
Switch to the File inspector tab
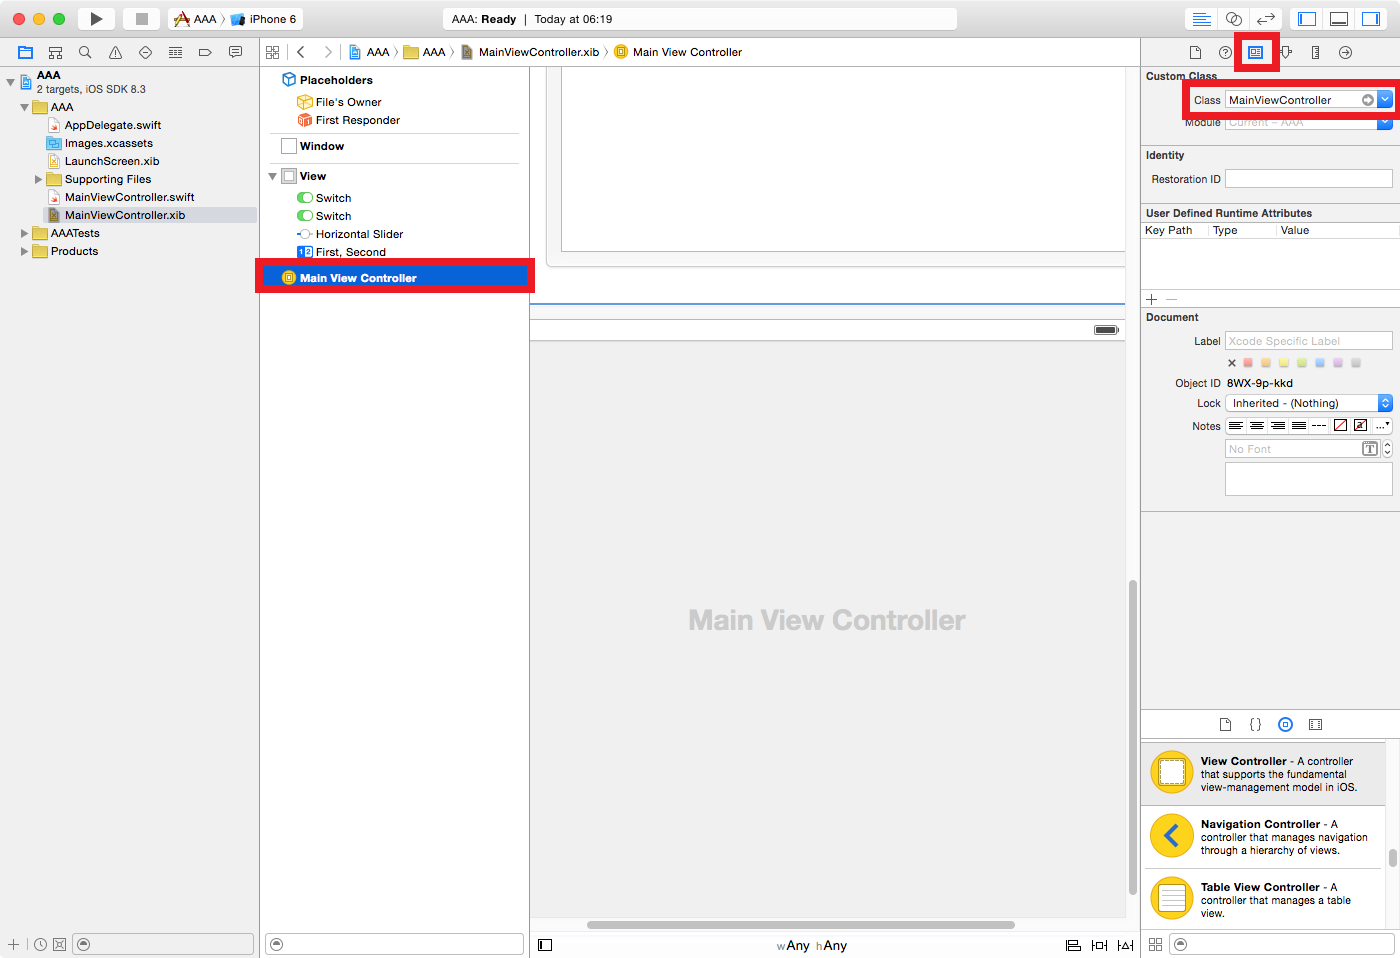[x=1195, y=52]
